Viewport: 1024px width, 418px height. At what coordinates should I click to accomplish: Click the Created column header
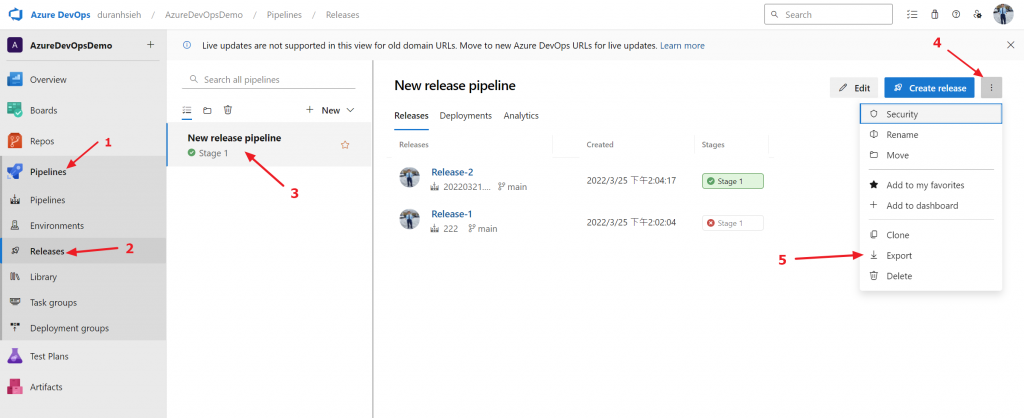pos(600,144)
